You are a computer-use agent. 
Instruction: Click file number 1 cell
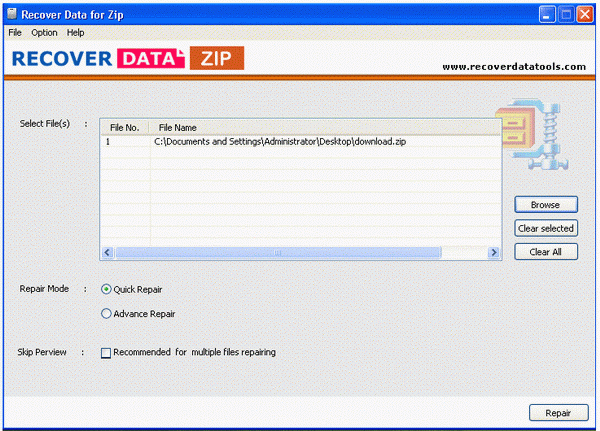tap(125, 142)
